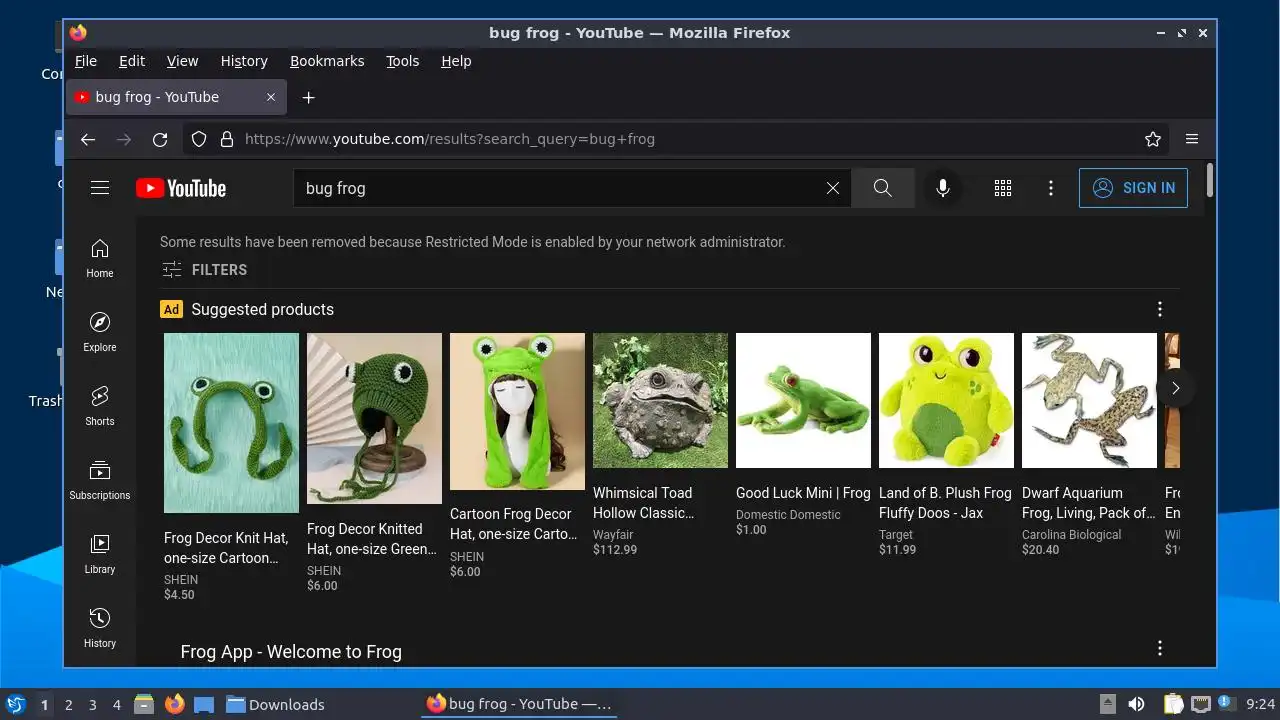This screenshot has height=720, width=1280.
Task: Switch to workspace 2 on the taskbar
Action: 68,704
